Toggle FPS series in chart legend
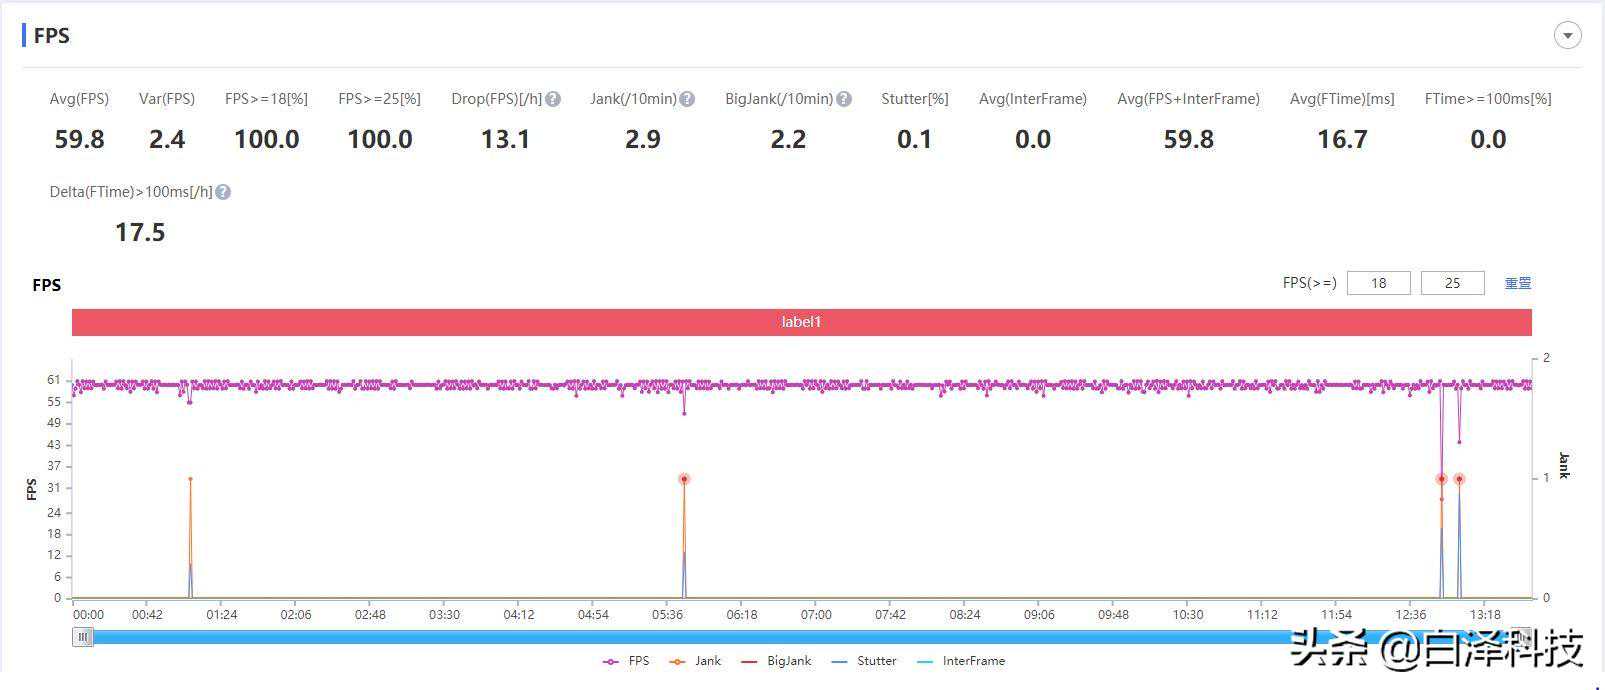 pos(626,661)
